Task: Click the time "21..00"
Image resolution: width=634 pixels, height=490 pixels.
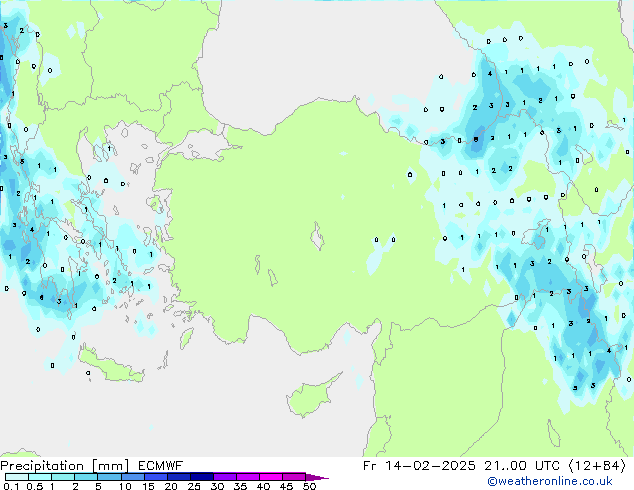Action: (505, 466)
